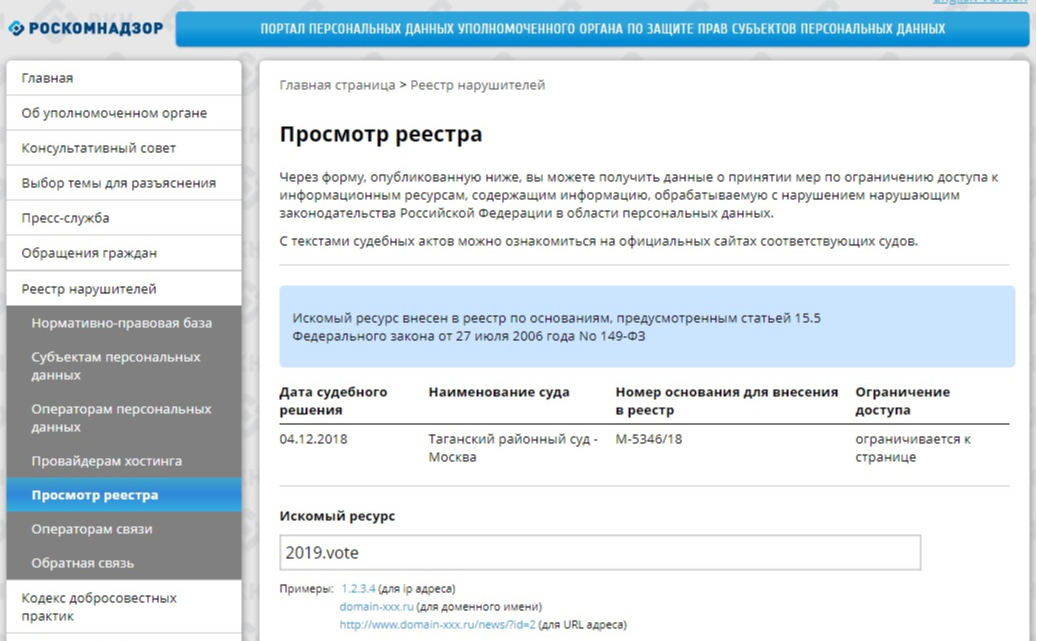Click the http://www.domain-xxx.ru/news/?id=2 example link

pyautogui.click(x=437, y=624)
